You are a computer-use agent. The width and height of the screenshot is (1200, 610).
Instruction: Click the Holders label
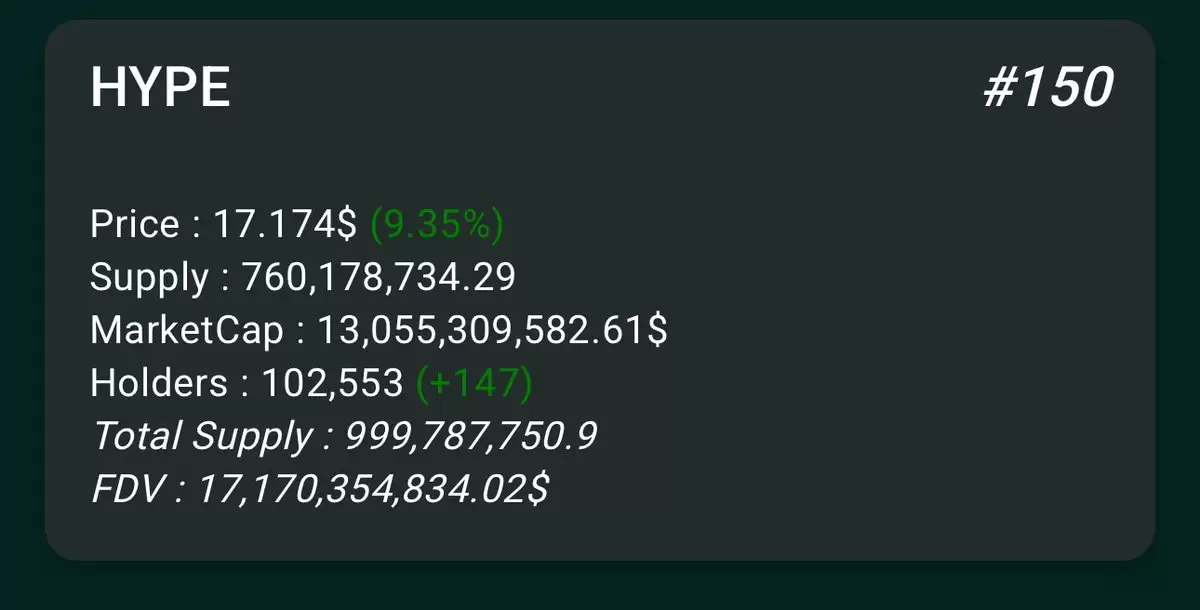[159, 383]
